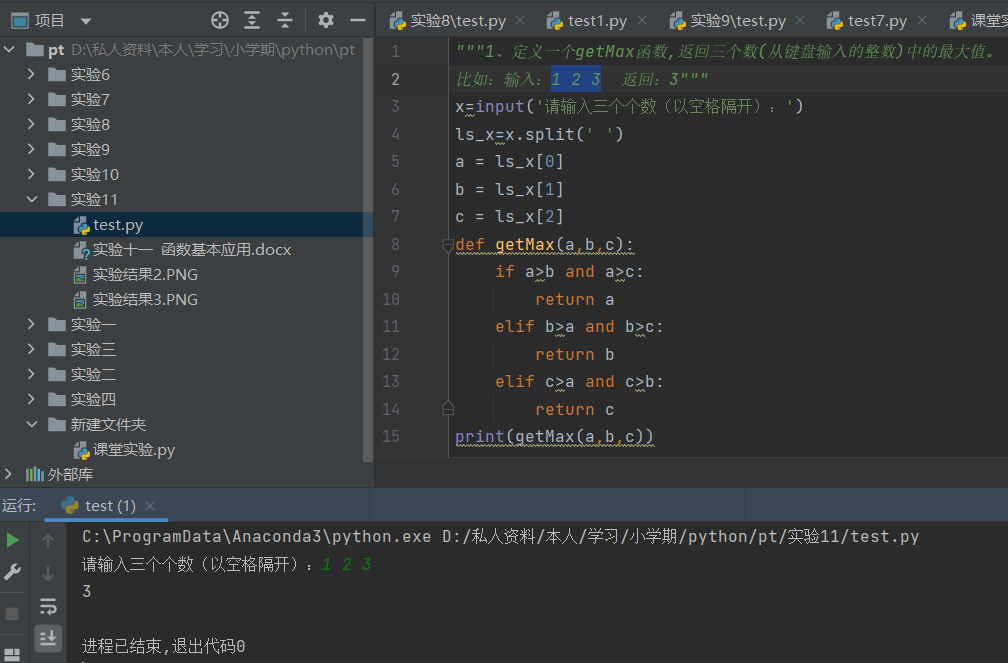The image size is (1008, 663).
Task: Switch to the test1.py editor tab
Action: [597, 21]
